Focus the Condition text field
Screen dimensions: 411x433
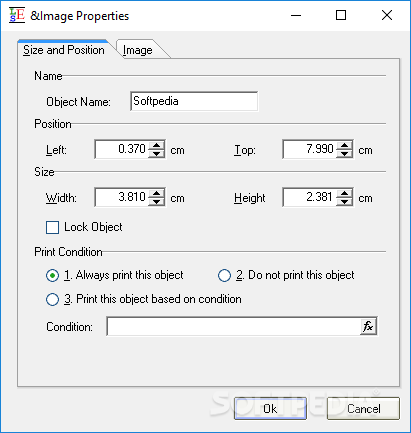coord(234,326)
